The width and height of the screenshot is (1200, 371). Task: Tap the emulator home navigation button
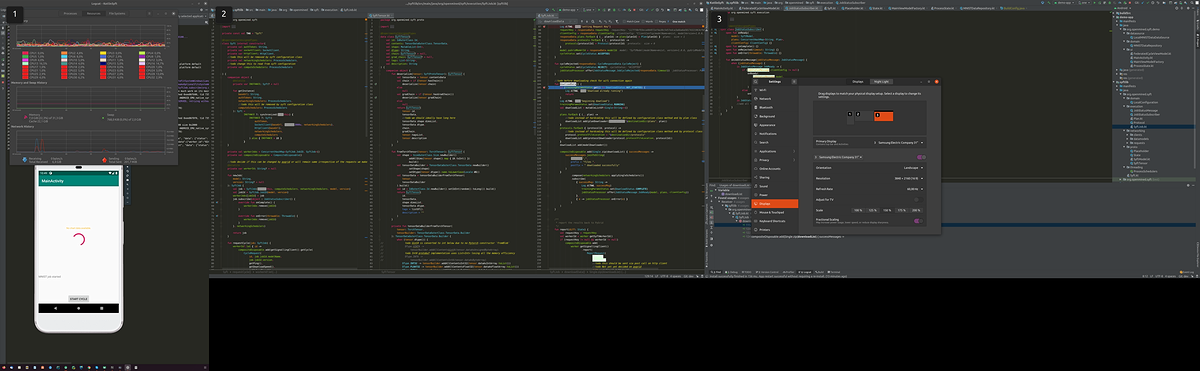tap(79, 308)
